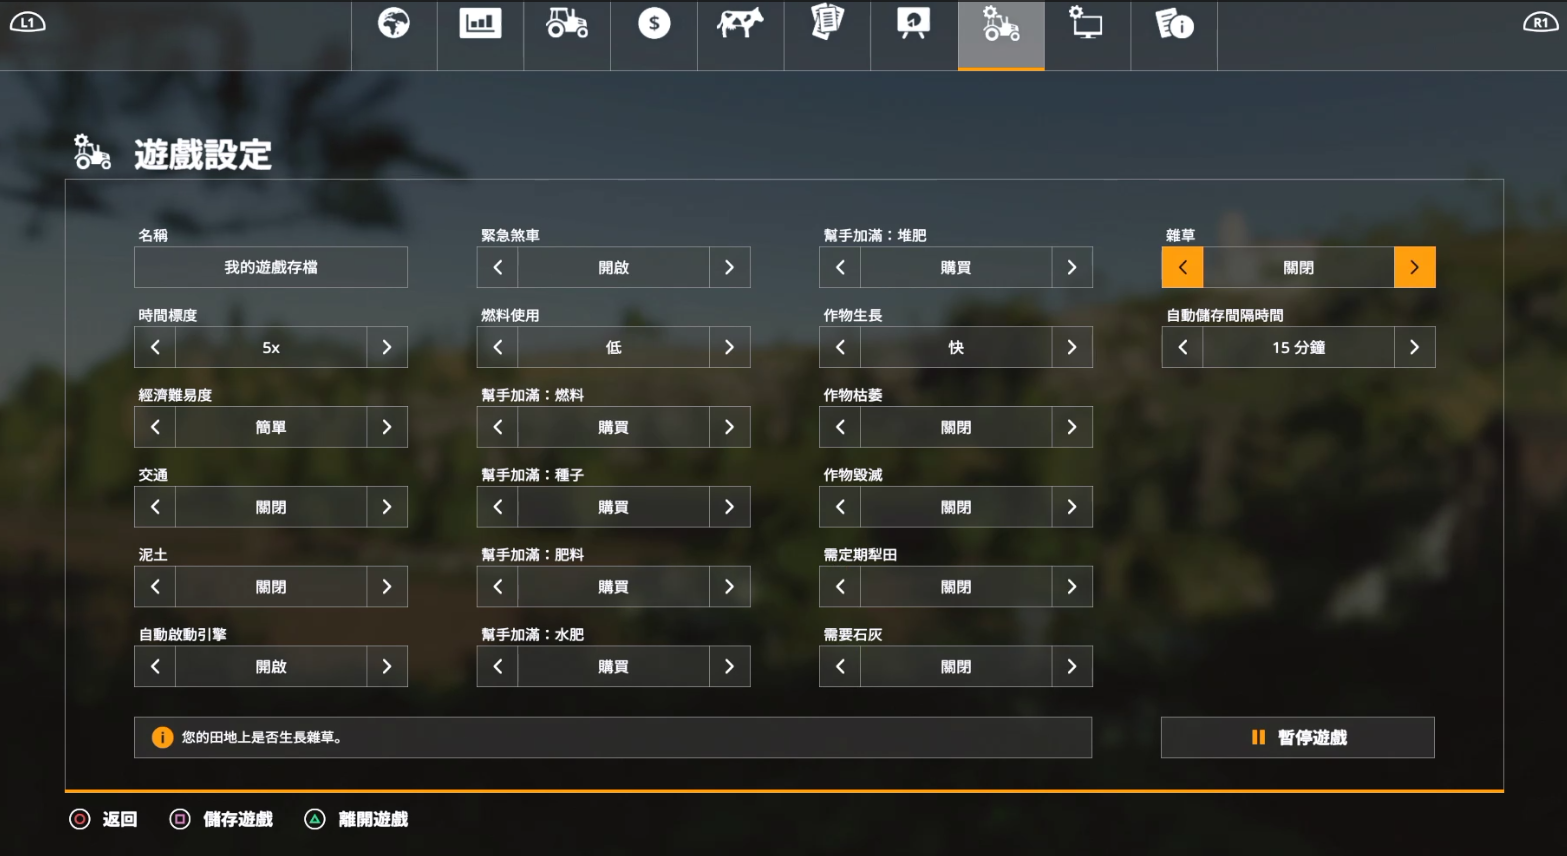Click 離開遊戲 quit game button

click(x=356, y=819)
